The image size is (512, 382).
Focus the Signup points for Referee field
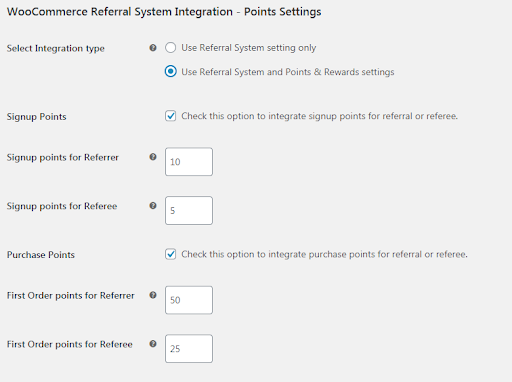(189, 210)
